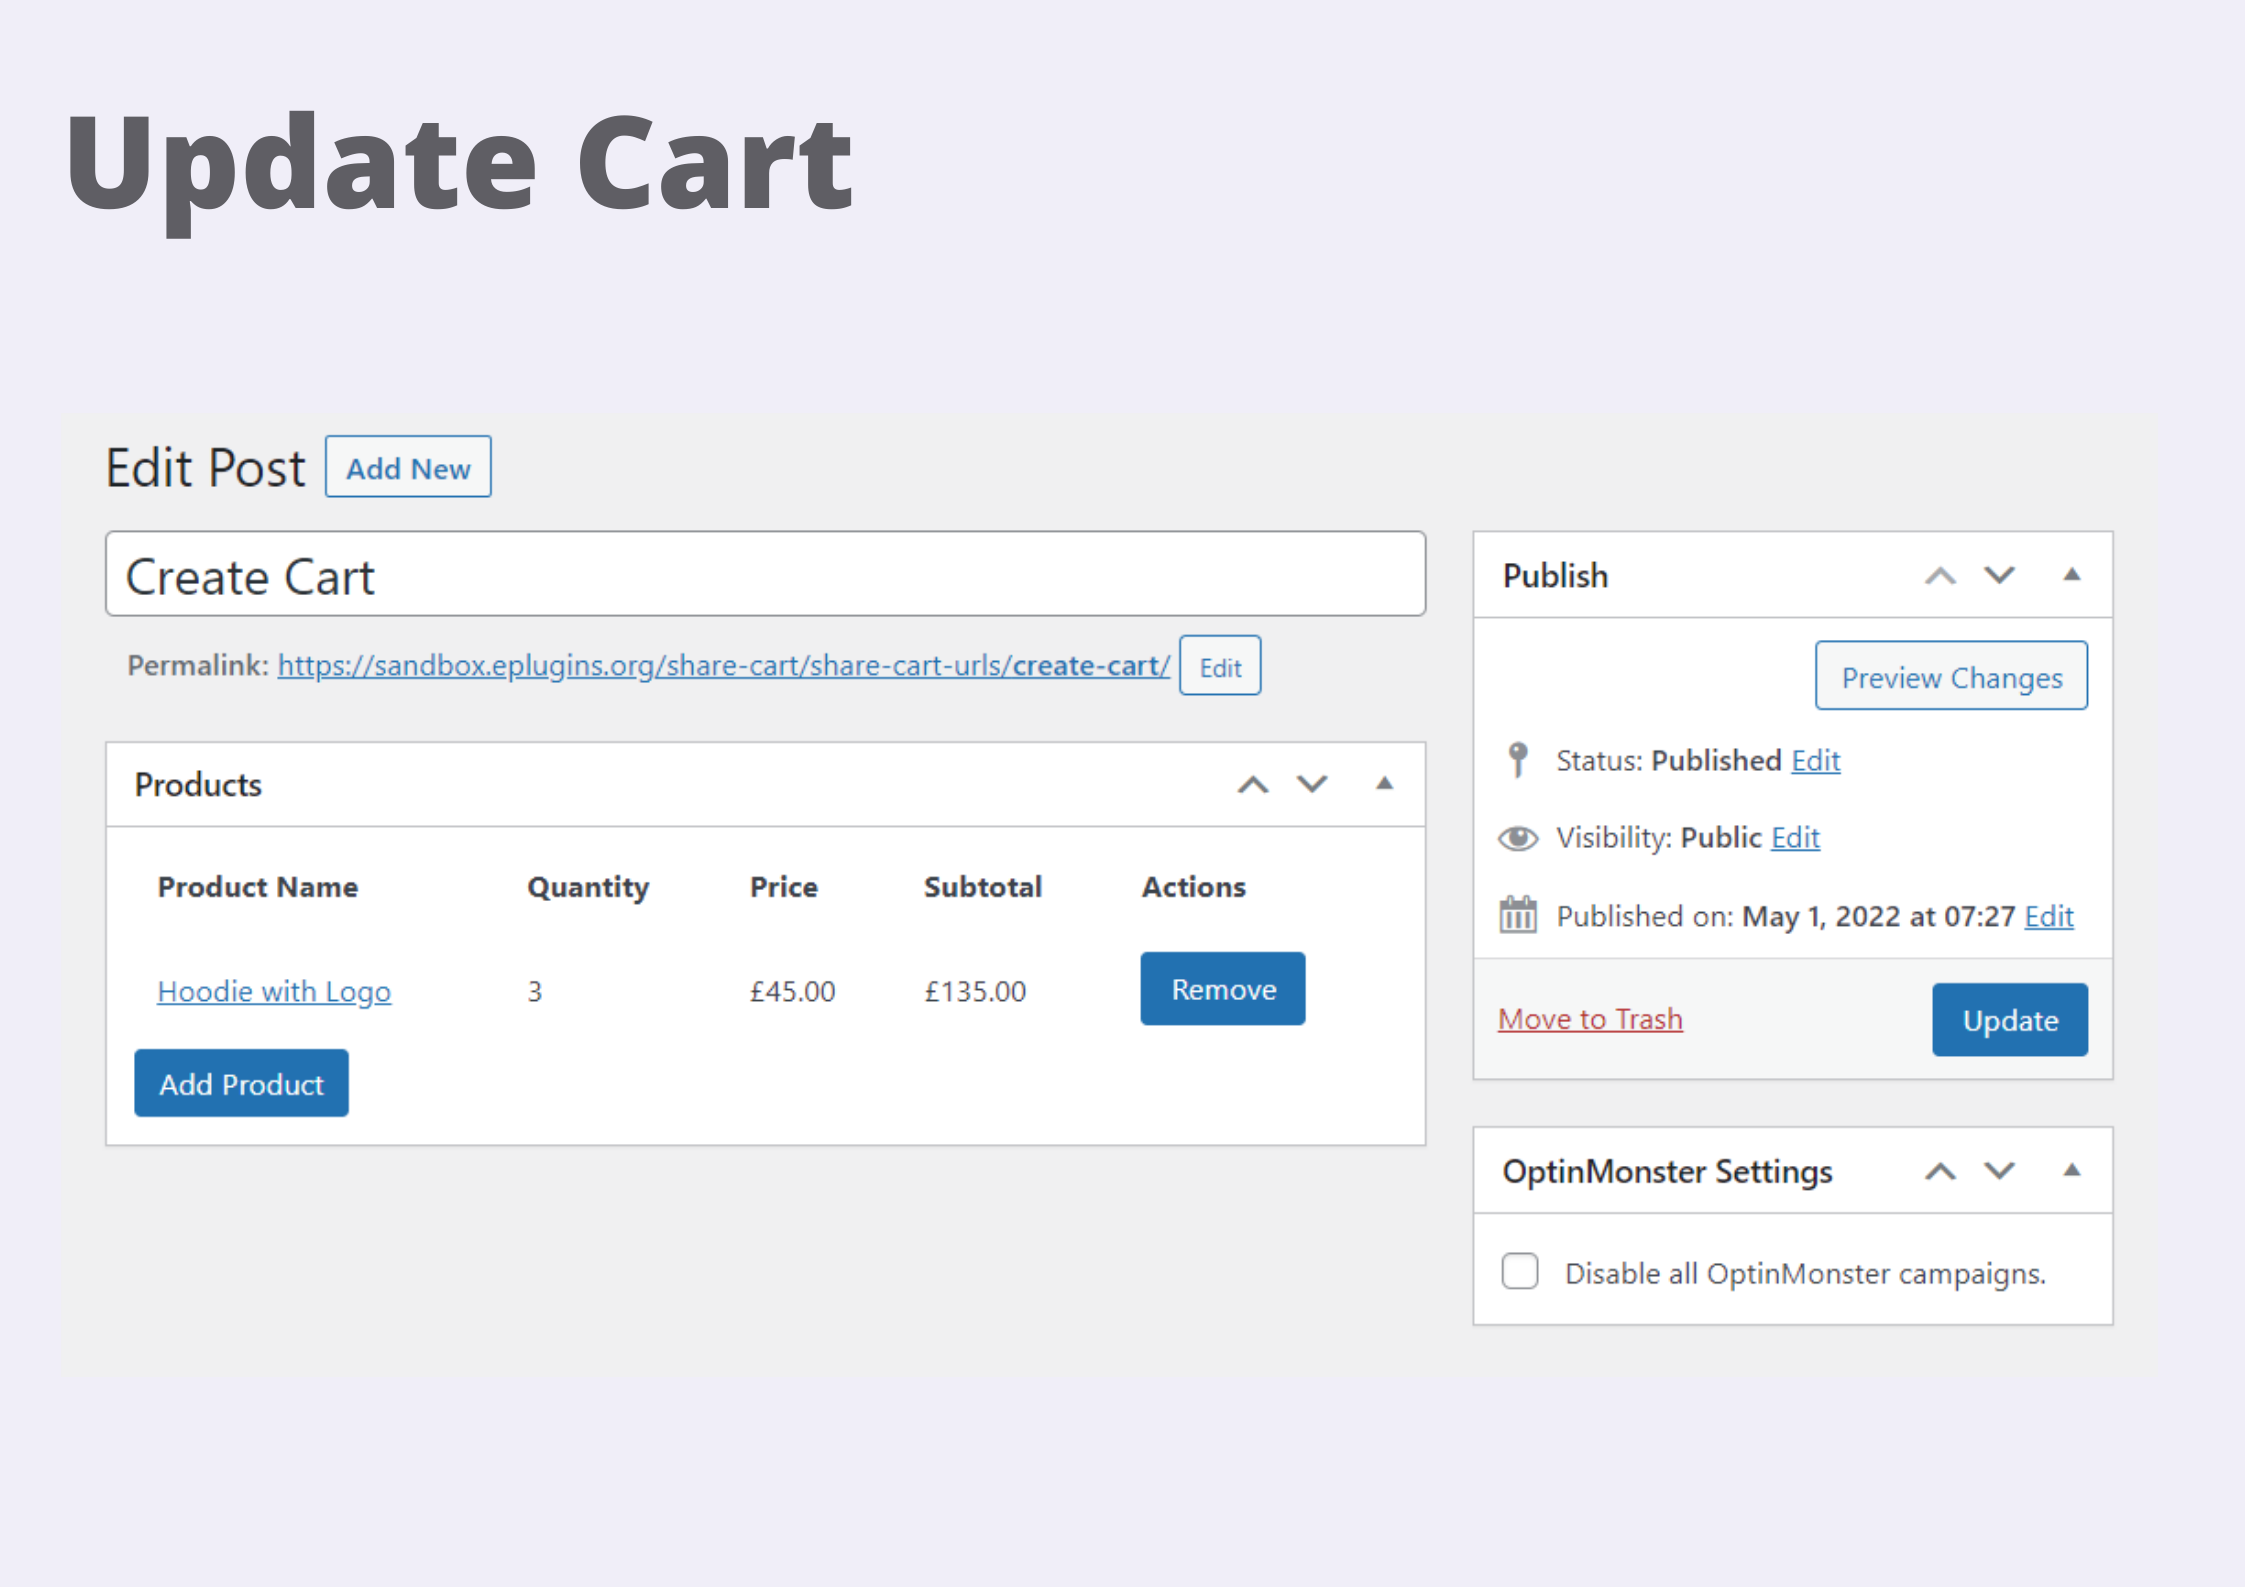Click the key icon next to Status
Screen dimensions: 2245x1587
(1518, 759)
